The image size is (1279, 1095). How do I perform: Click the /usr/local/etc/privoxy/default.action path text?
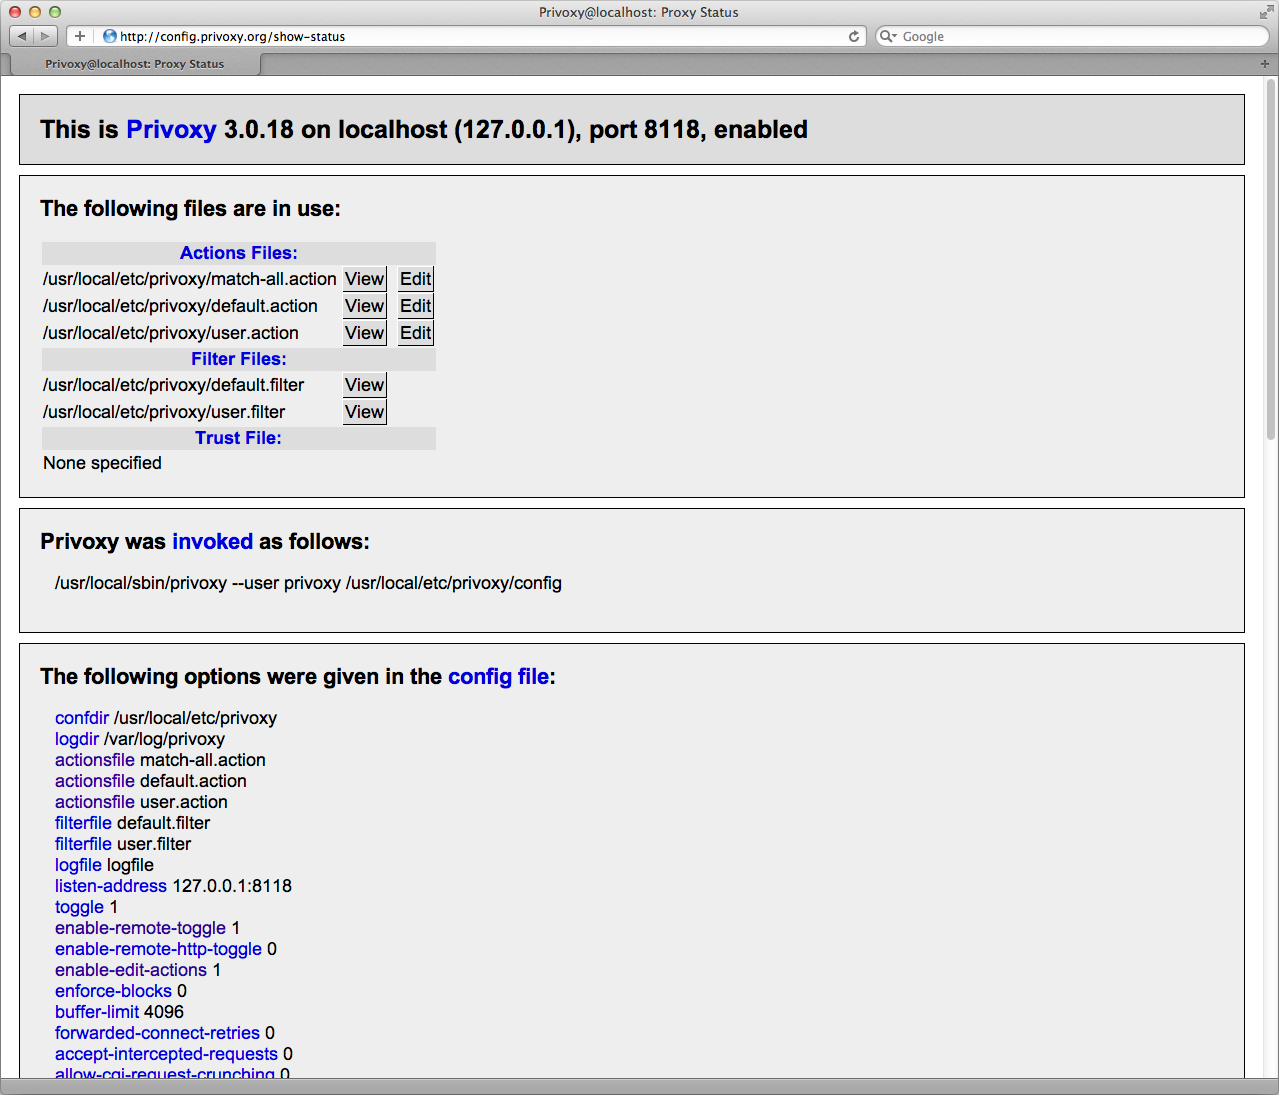(180, 306)
